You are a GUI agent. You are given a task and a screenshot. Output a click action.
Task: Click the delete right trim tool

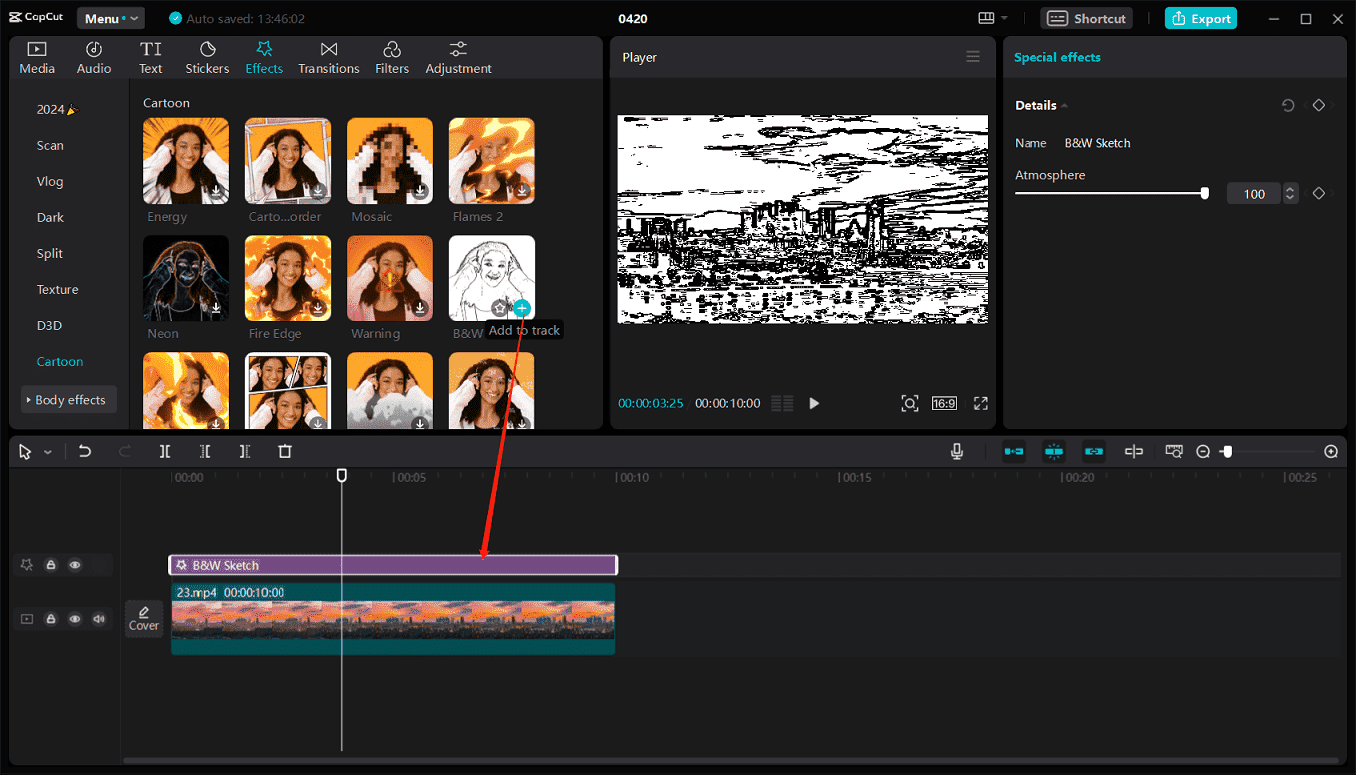tap(245, 452)
